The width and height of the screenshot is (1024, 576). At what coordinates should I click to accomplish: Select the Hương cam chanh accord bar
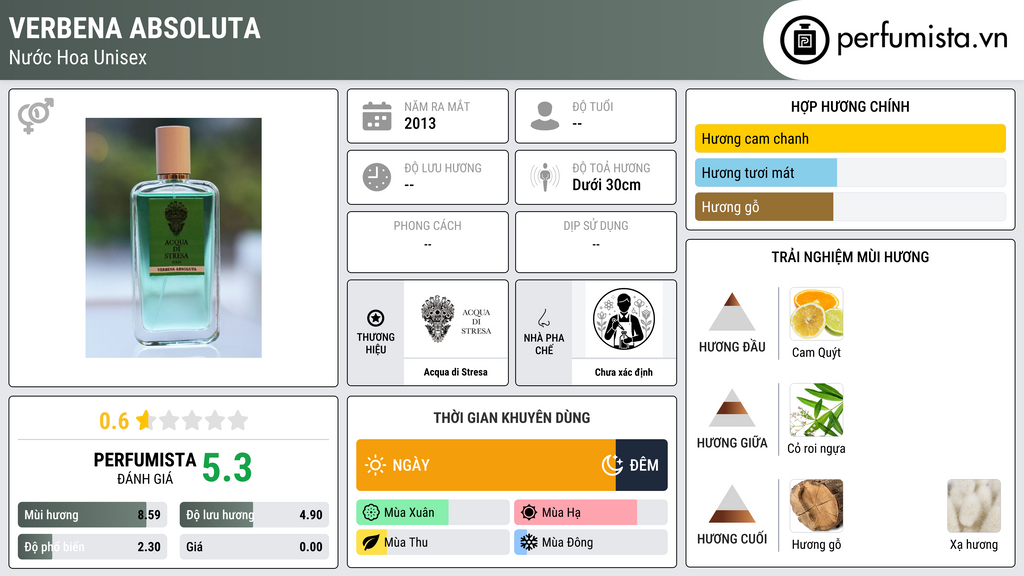(850, 138)
